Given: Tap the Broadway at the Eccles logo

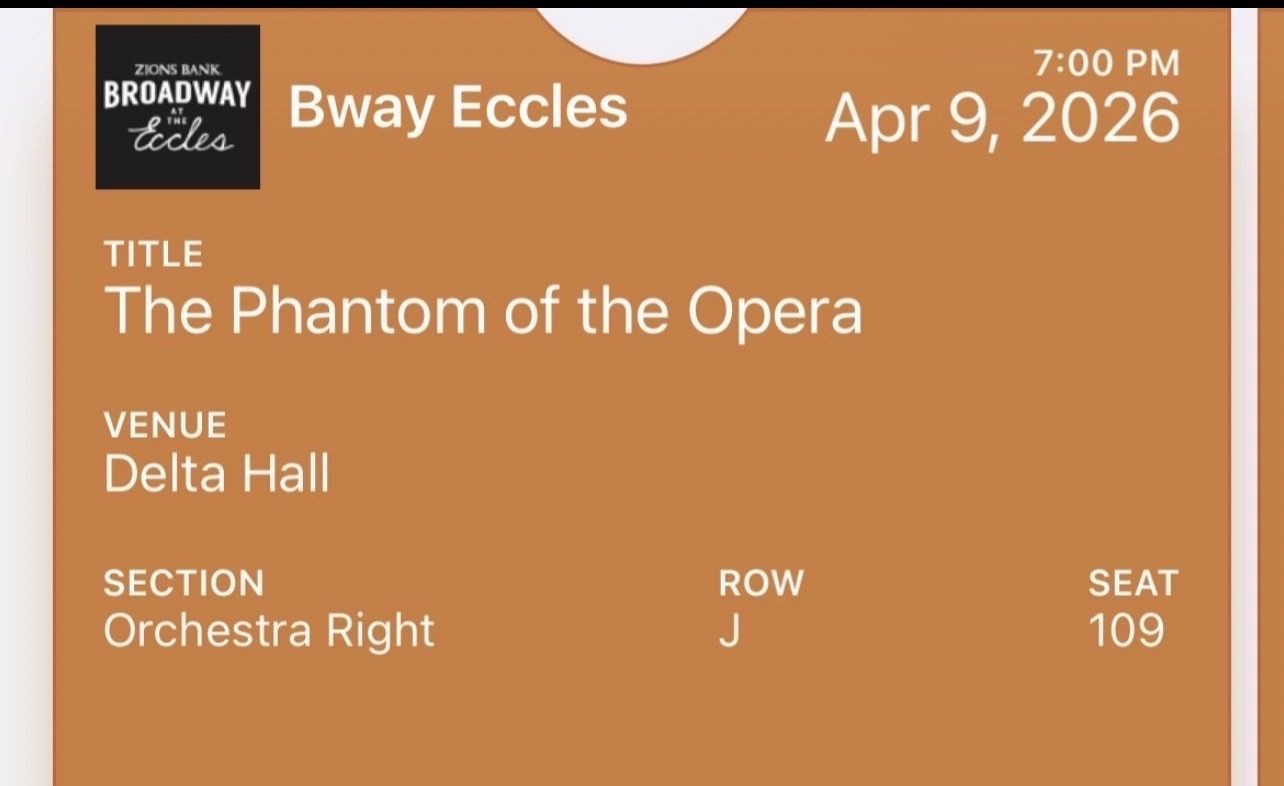Looking at the screenshot, I should pyautogui.click(x=177, y=107).
